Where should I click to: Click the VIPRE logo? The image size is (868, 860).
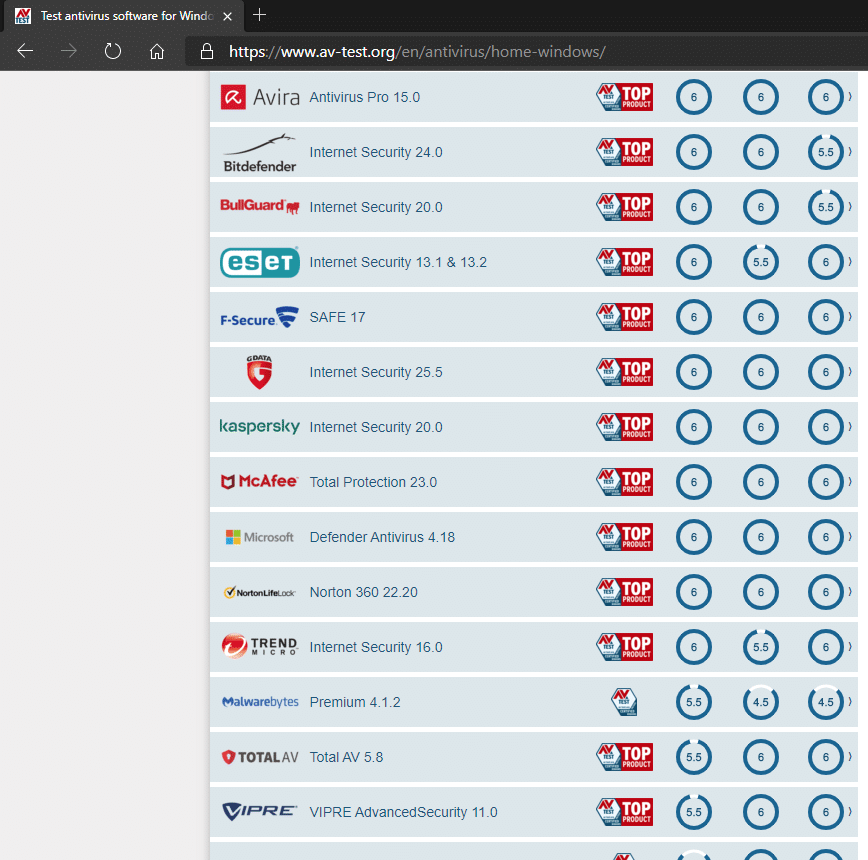(260, 811)
